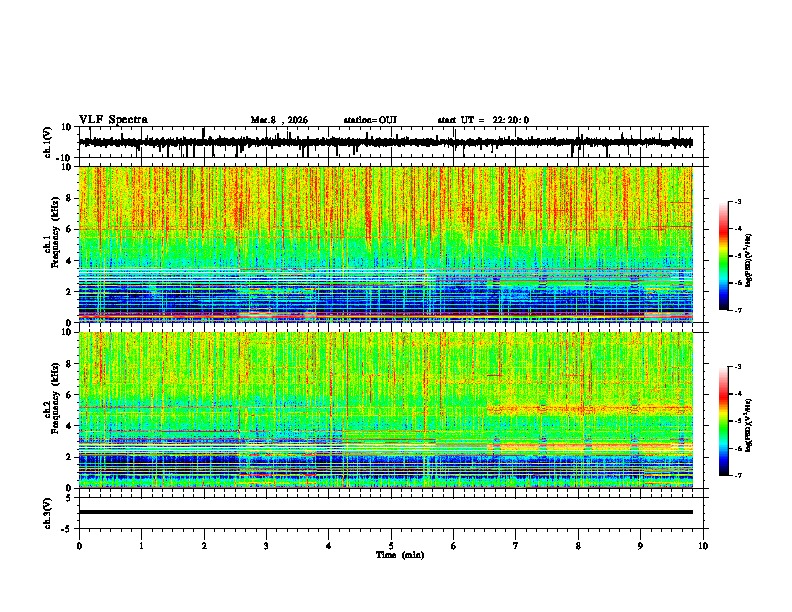Viewport: 792px width, 612px height.
Task: Click the '4' tick on ch.1 frequency axis
Action: click(x=69, y=261)
